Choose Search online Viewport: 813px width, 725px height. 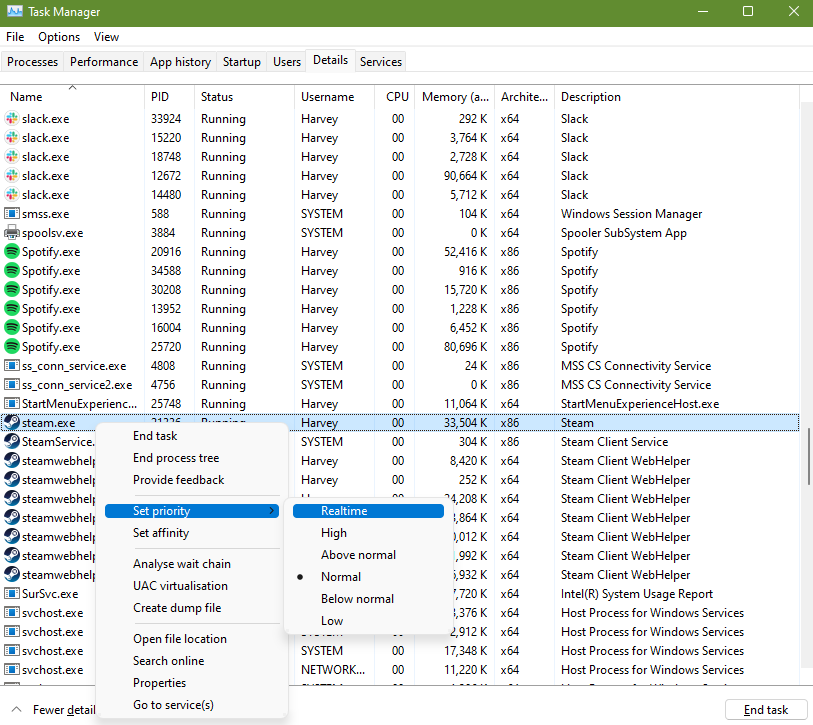point(192,661)
